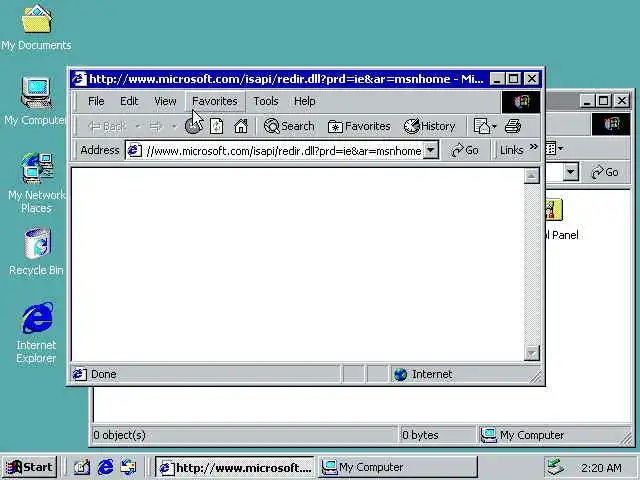The height and width of the screenshot is (480, 640).
Task: Click the 2:20 AM clock
Action: pyautogui.click(x=601, y=468)
